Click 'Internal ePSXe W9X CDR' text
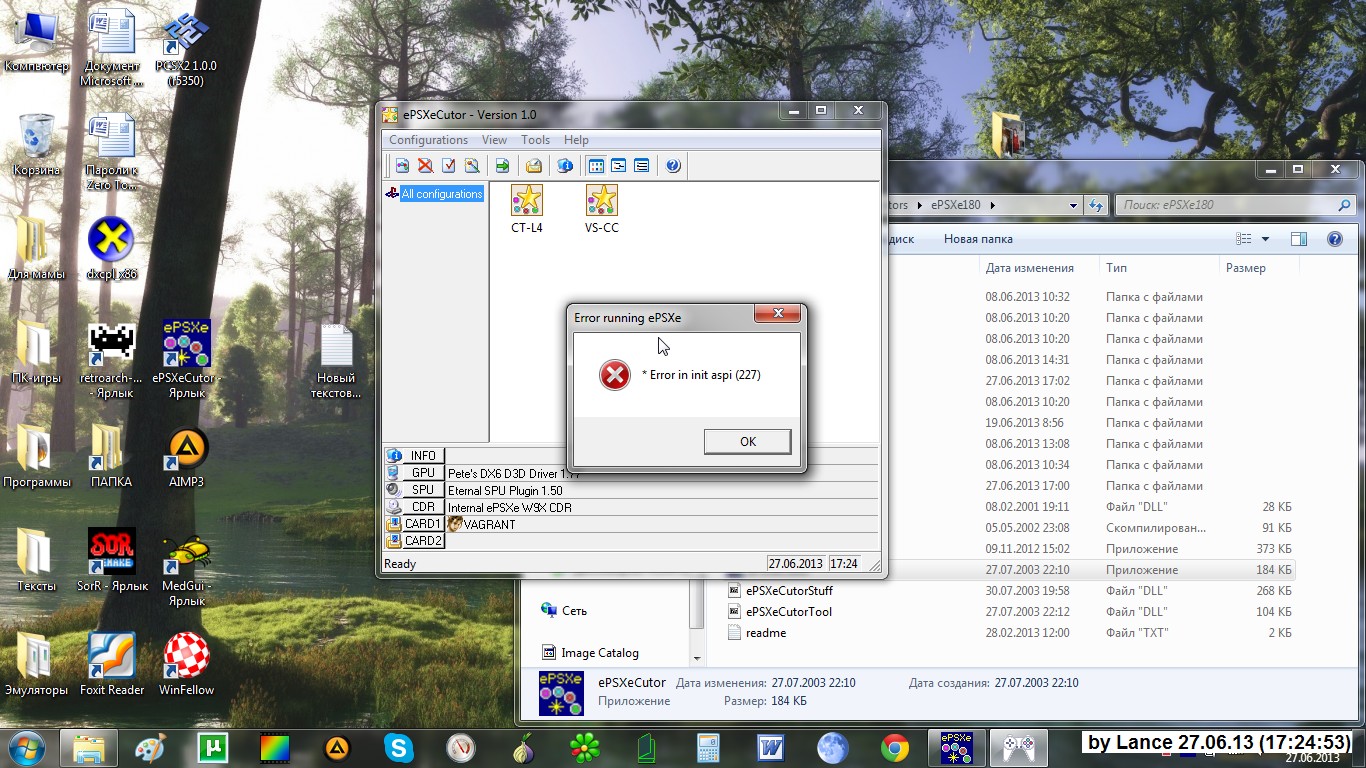Screen dimensions: 1366x768 510,508
